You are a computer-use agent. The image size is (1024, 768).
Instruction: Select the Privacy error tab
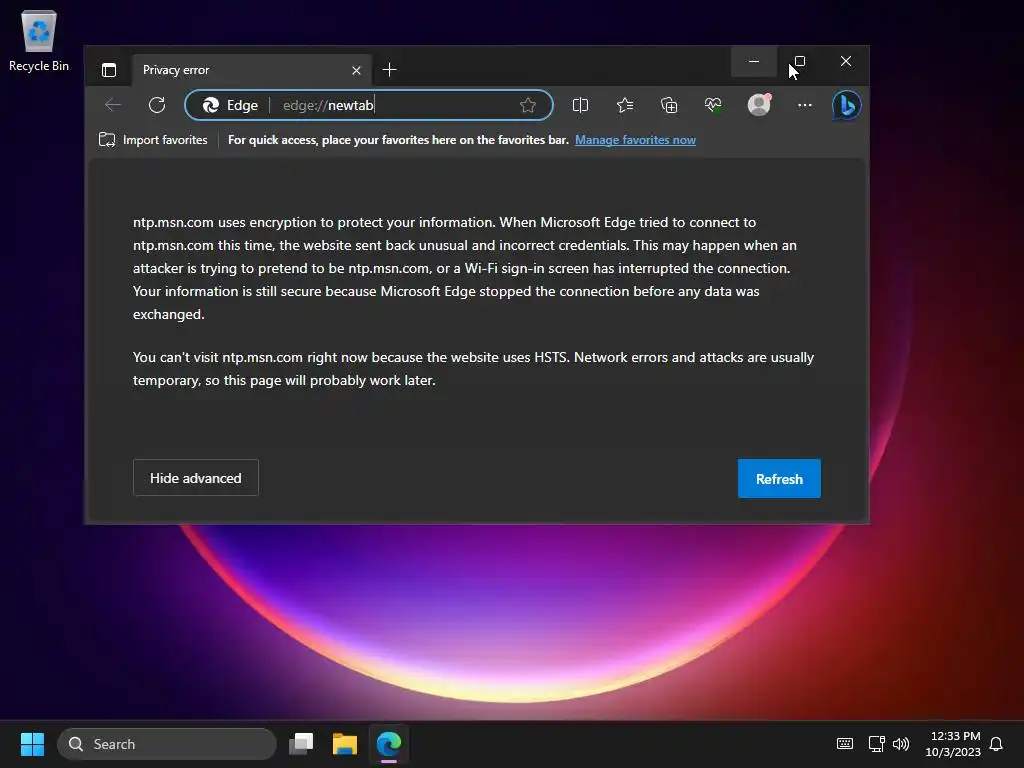pyautogui.click(x=252, y=70)
